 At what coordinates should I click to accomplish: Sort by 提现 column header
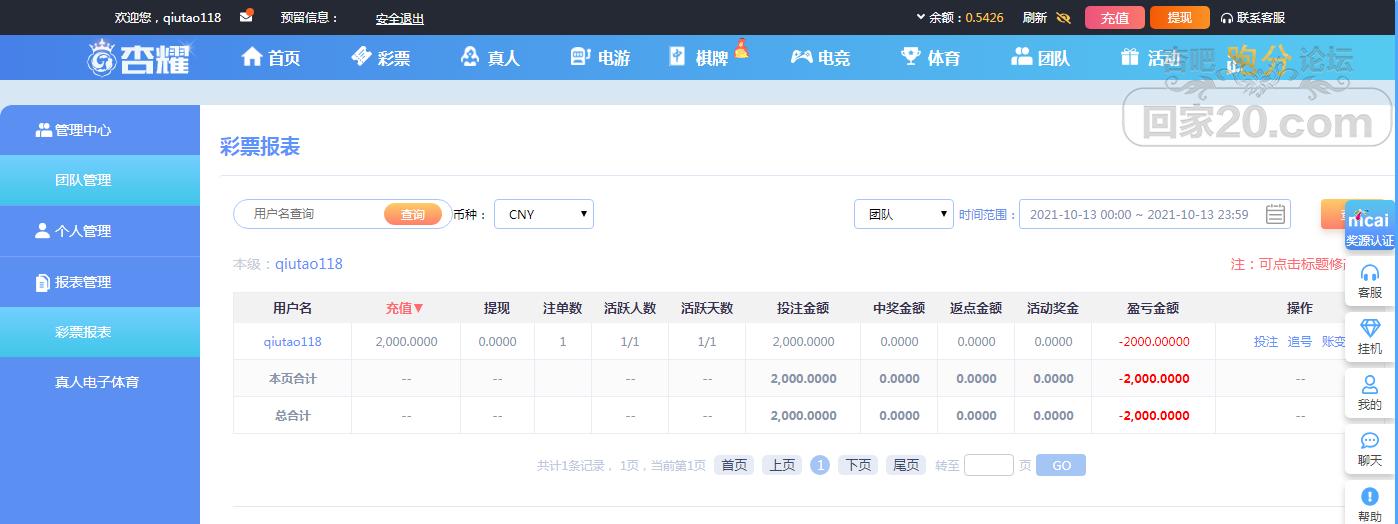tap(497, 308)
